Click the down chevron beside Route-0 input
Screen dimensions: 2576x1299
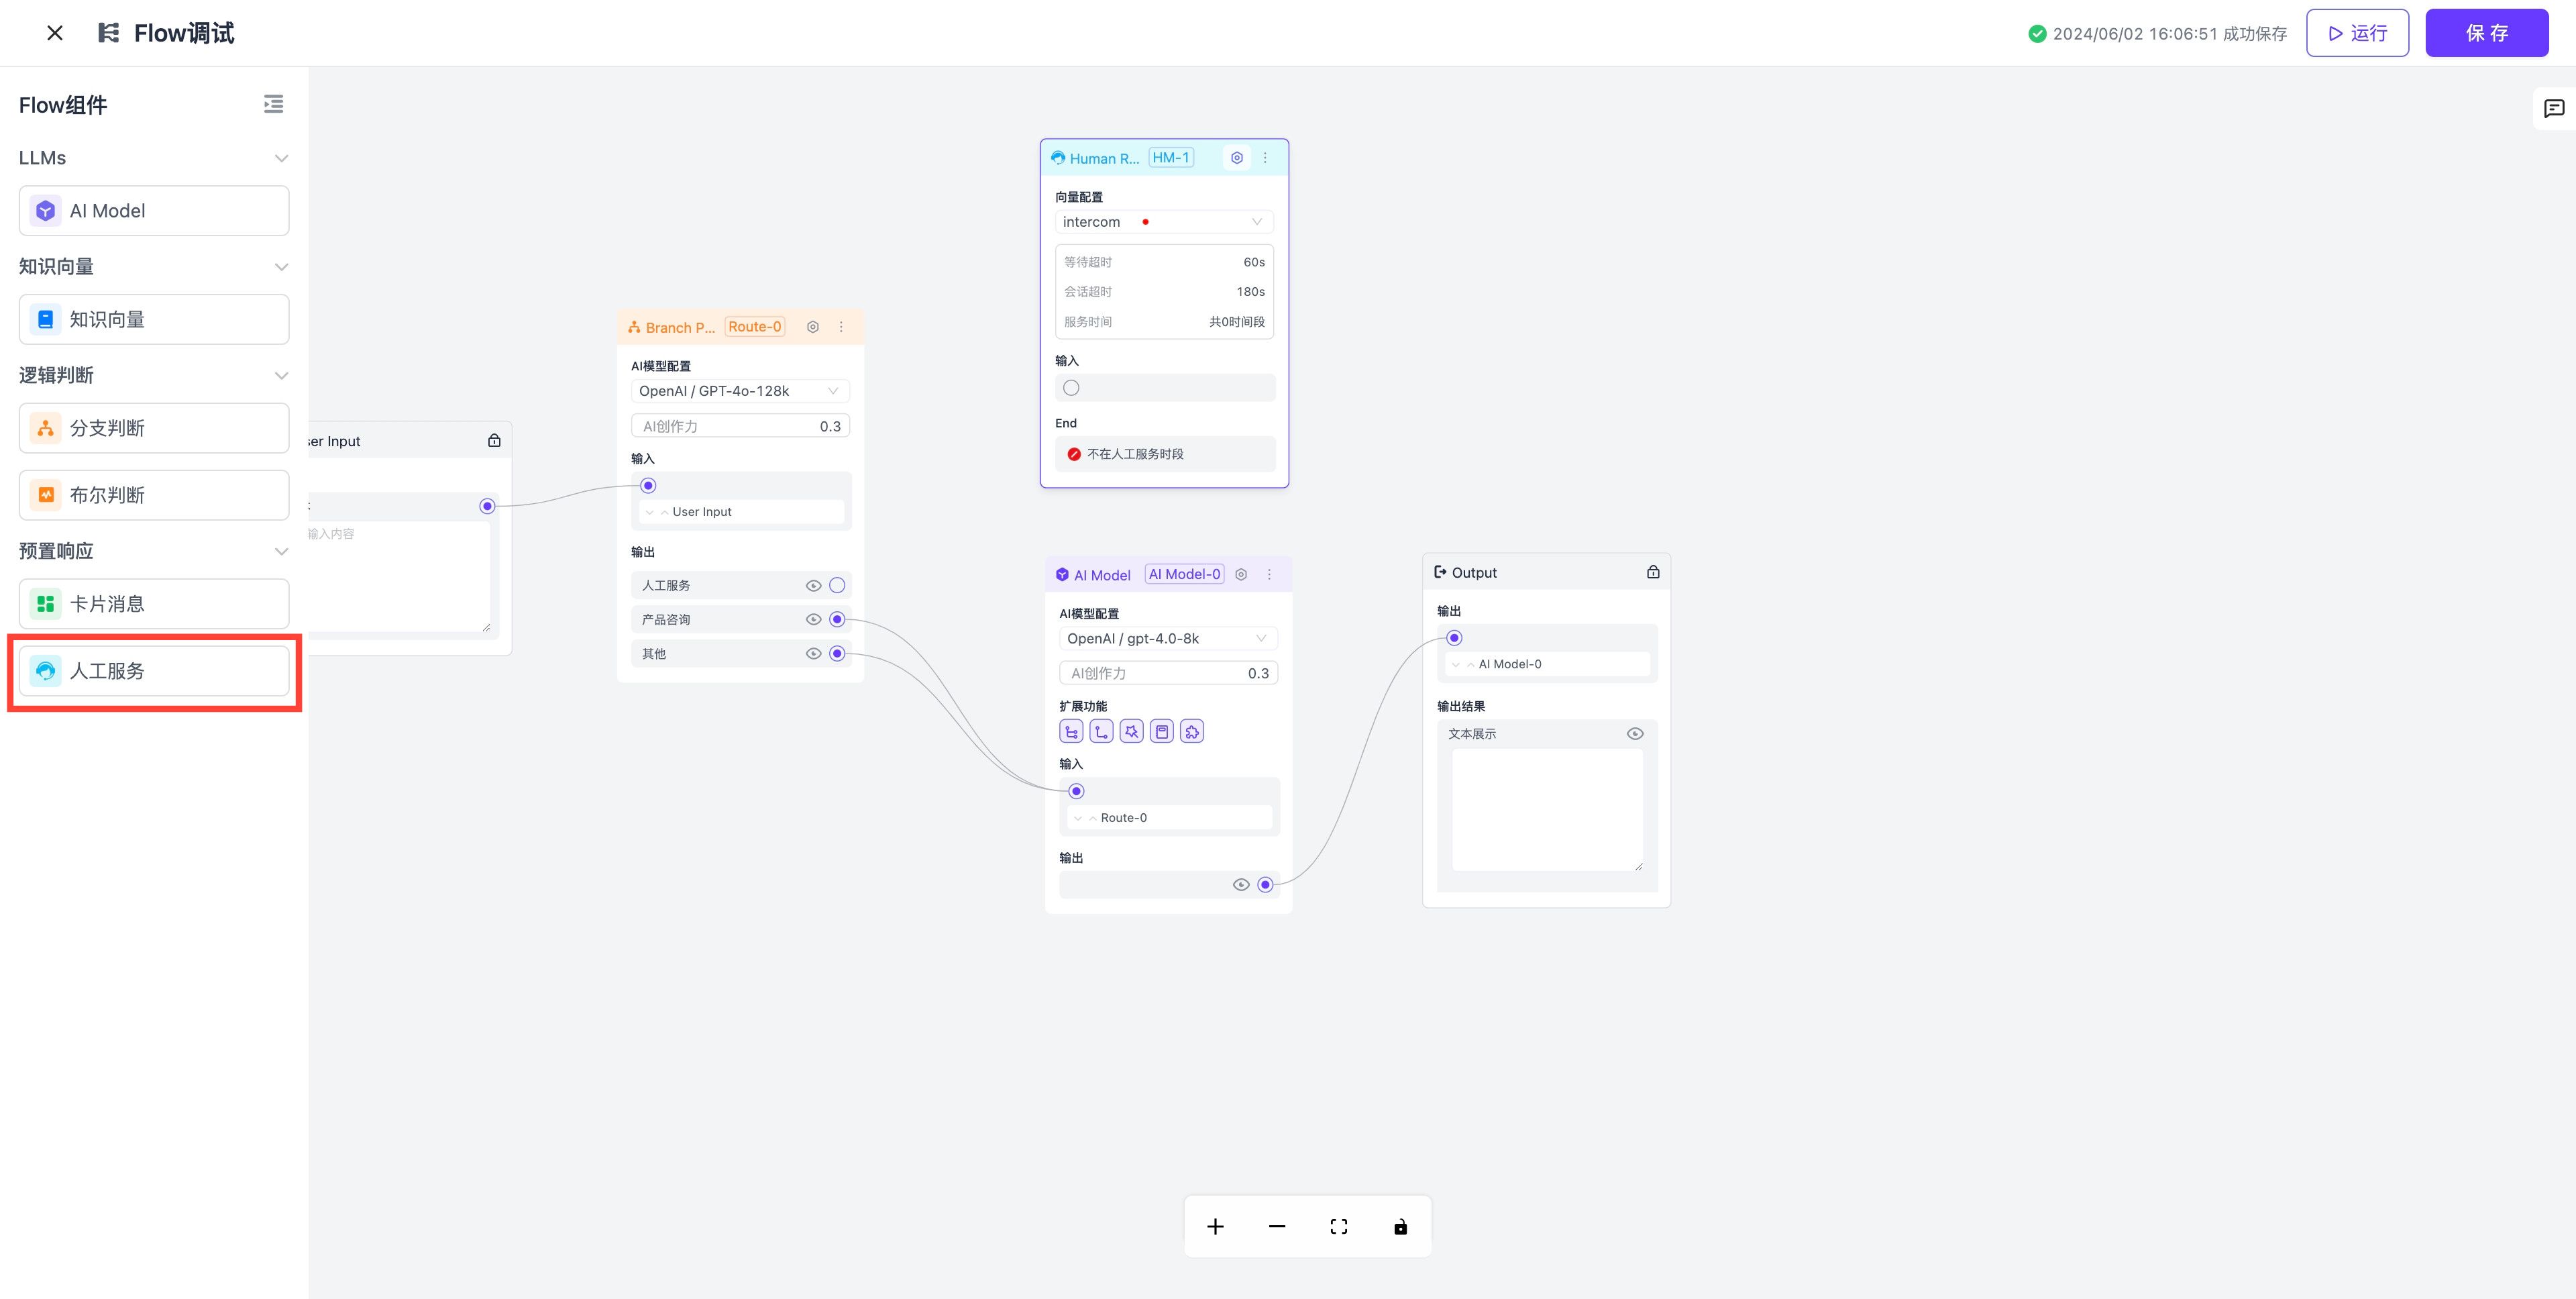tap(1077, 819)
